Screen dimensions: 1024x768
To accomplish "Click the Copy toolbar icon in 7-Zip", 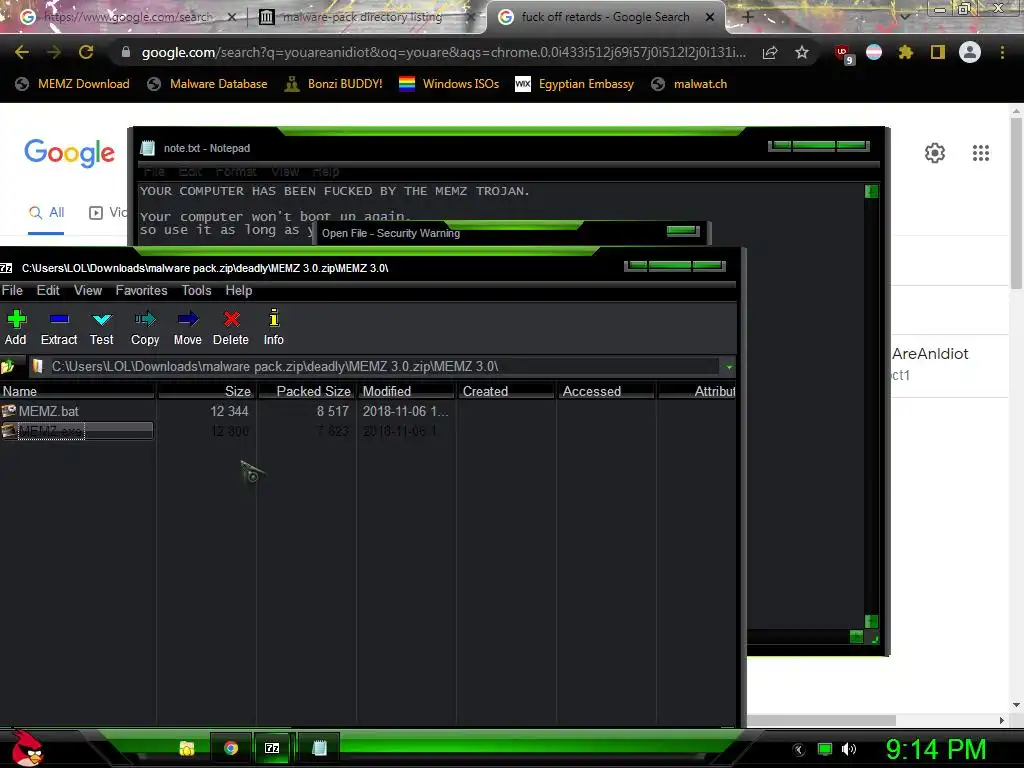I will click(x=145, y=327).
